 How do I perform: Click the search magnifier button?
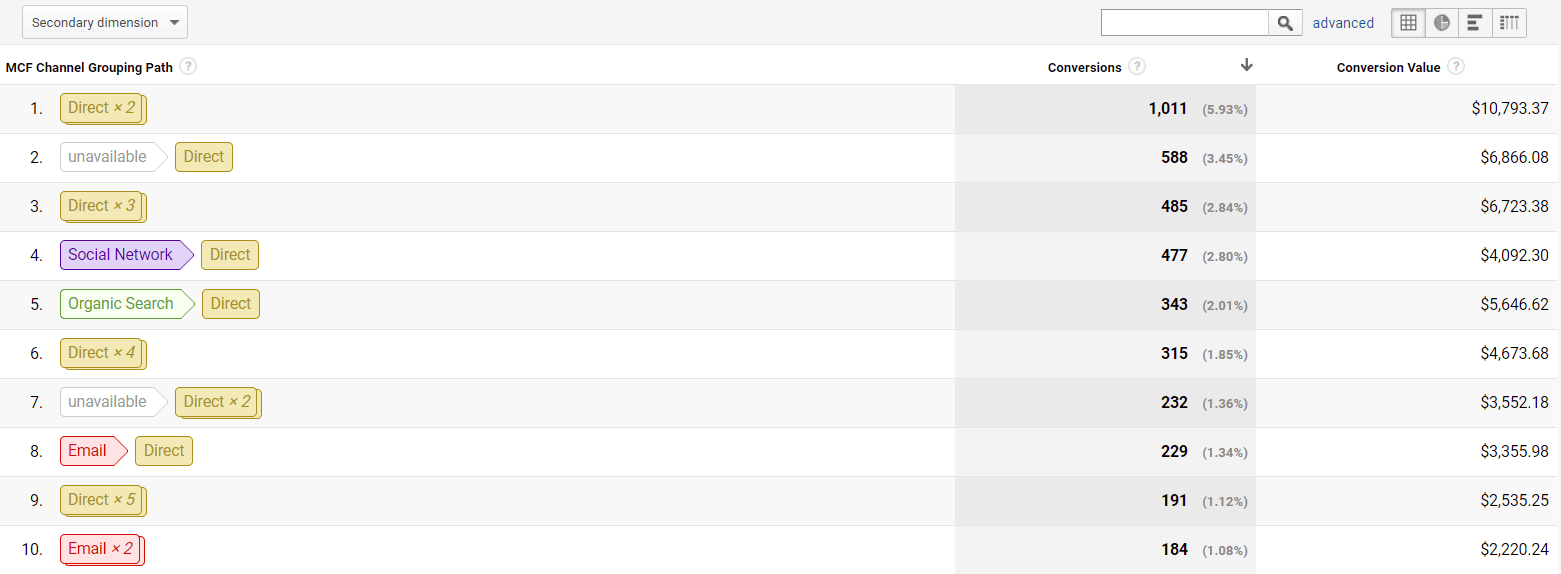(1285, 23)
